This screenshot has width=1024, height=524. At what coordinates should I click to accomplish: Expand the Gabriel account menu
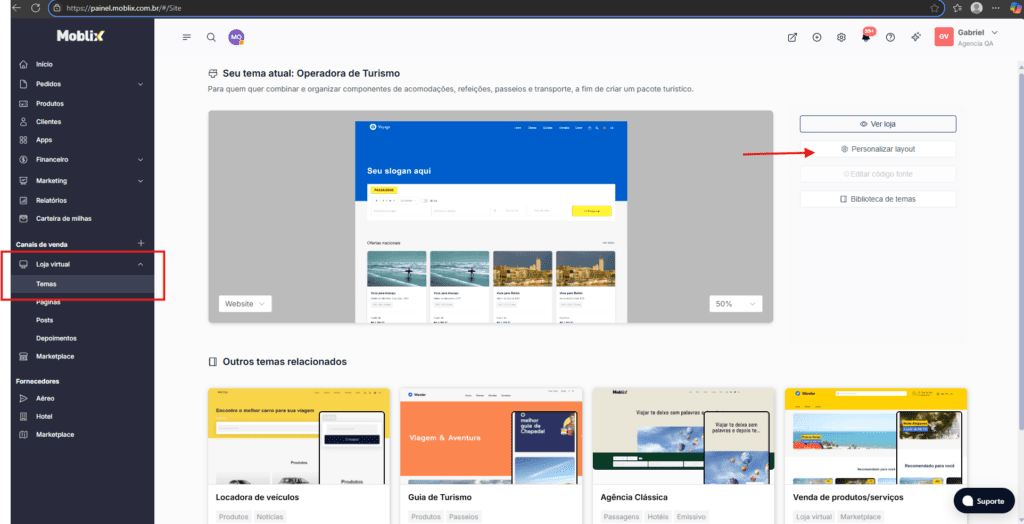994,33
